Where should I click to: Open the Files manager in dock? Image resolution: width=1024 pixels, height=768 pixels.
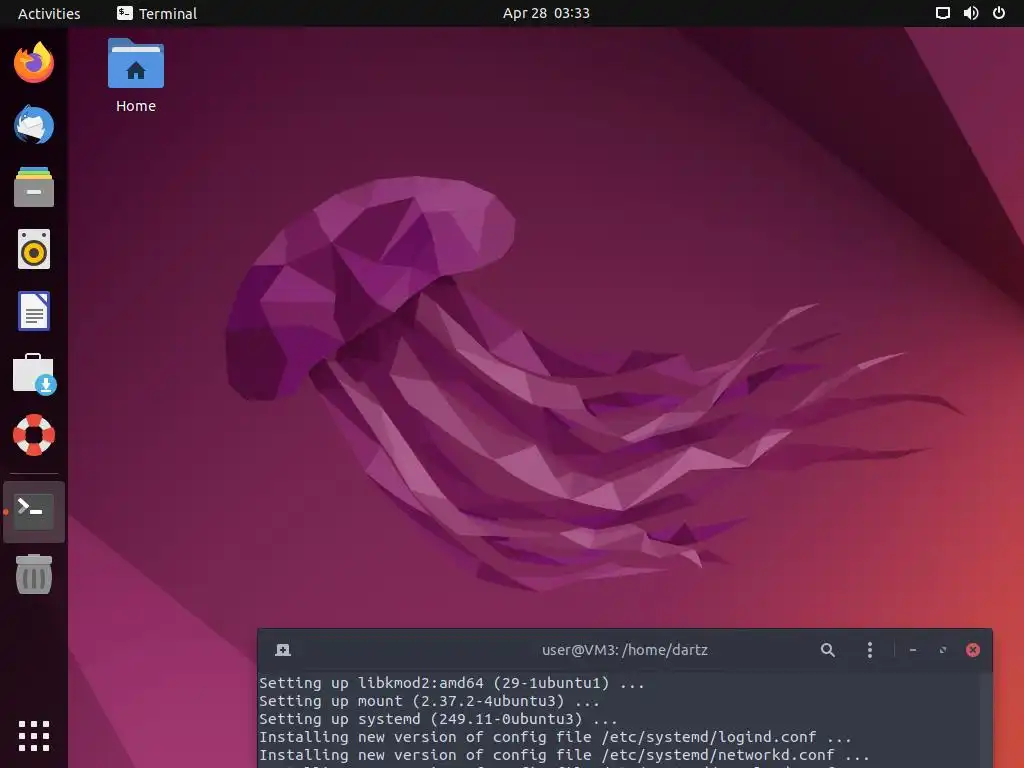(34, 187)
